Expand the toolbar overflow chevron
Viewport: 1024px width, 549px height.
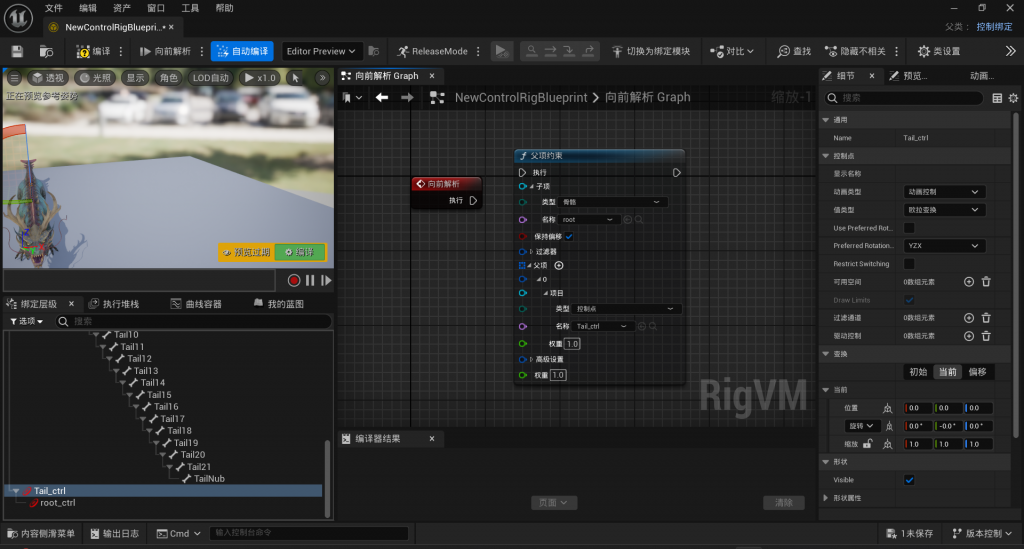pos(1010,51)
